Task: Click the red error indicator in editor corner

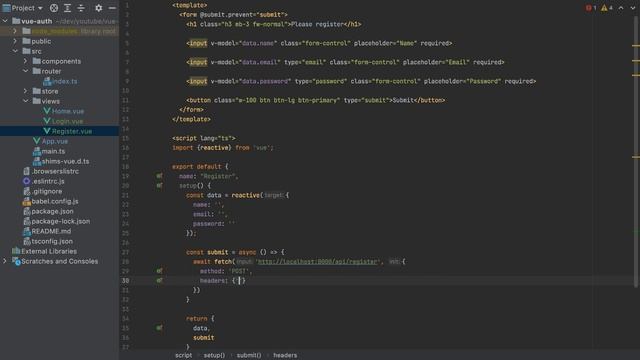Action: point(591,8)
